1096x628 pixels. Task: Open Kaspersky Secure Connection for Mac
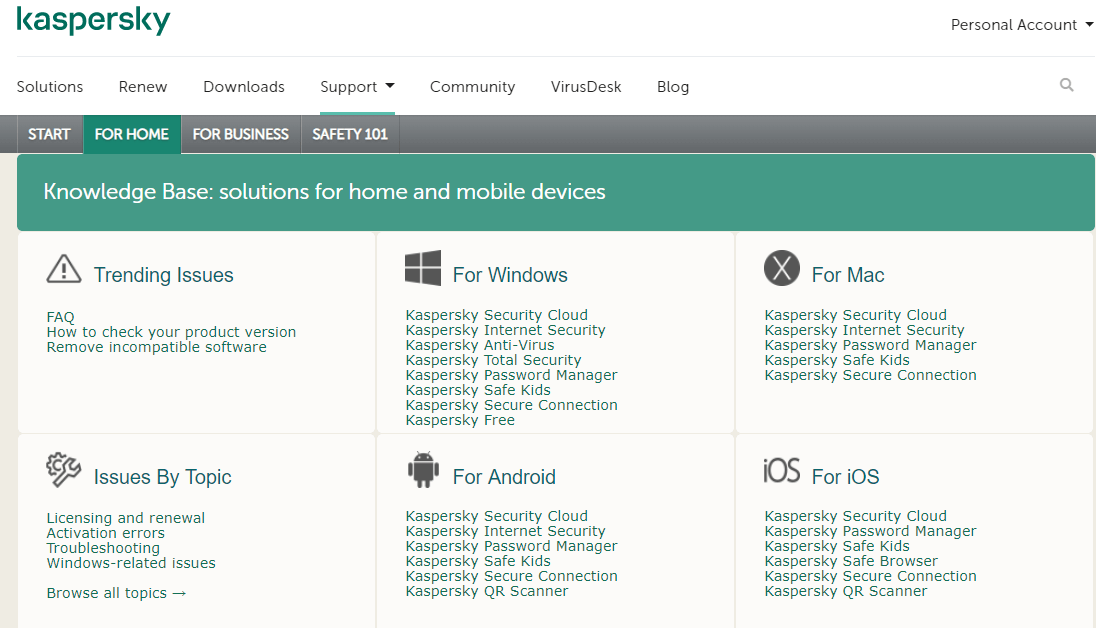click(870, 375)
